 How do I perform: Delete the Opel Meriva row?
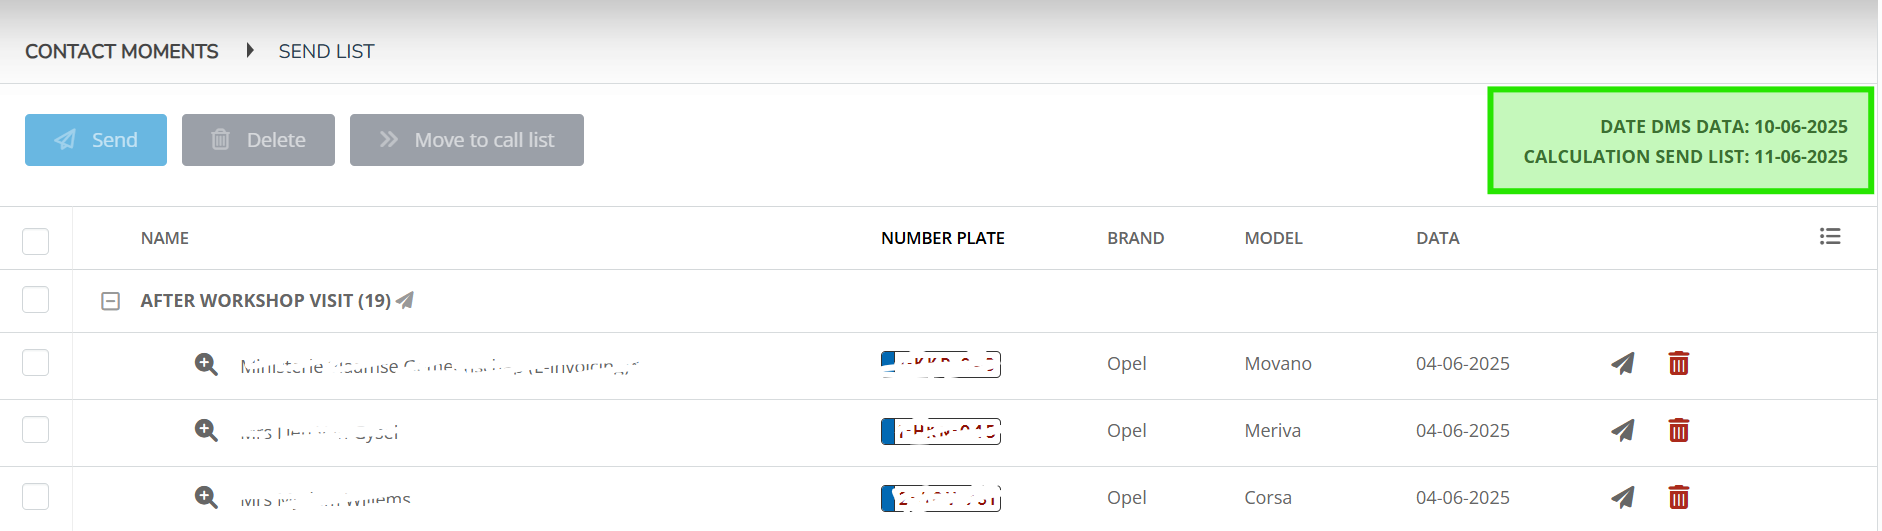[1679, 430]
